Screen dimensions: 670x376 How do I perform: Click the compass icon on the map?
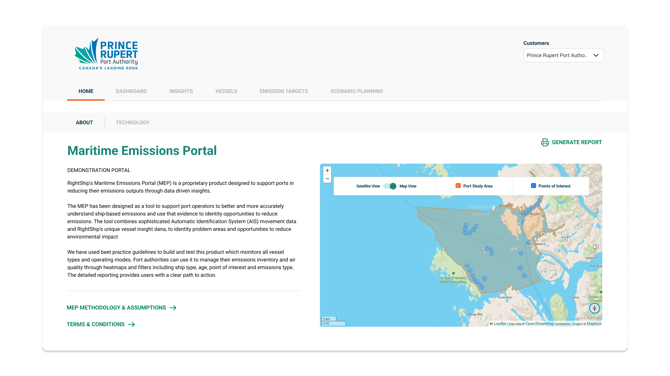pos(594,308)
